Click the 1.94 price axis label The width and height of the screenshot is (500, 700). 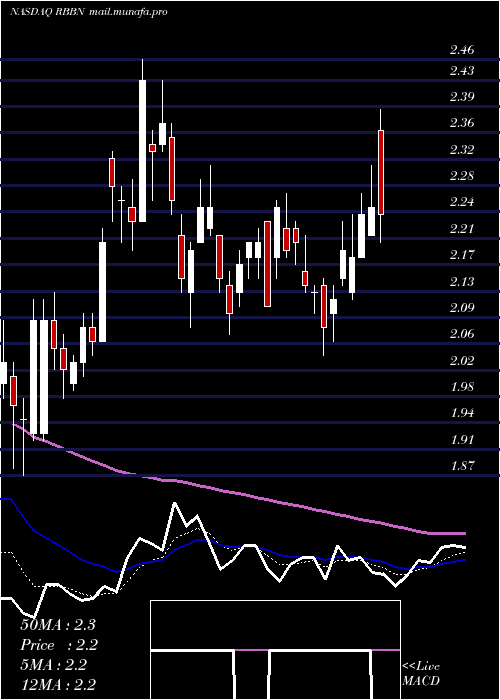coord(462,413)
